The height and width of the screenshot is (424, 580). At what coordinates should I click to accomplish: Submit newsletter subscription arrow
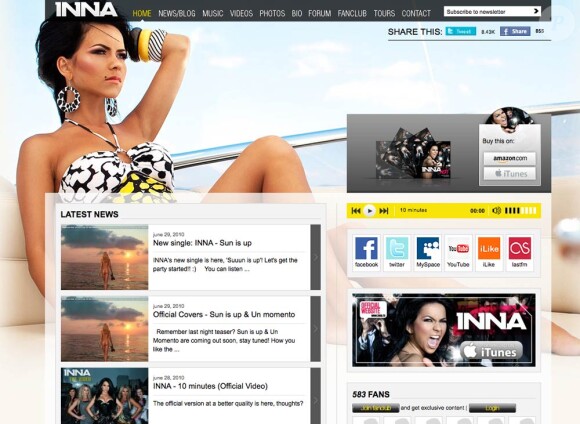(536, 11)
